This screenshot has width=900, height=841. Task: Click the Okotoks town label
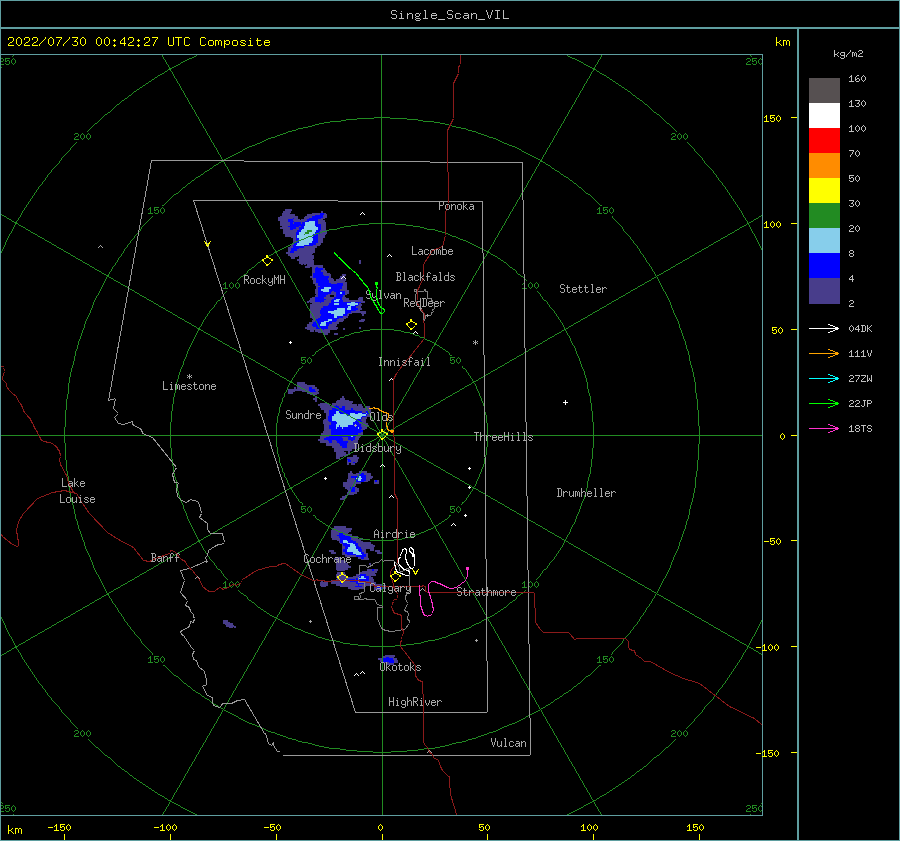pyautogui.click(x=400, y=667)
